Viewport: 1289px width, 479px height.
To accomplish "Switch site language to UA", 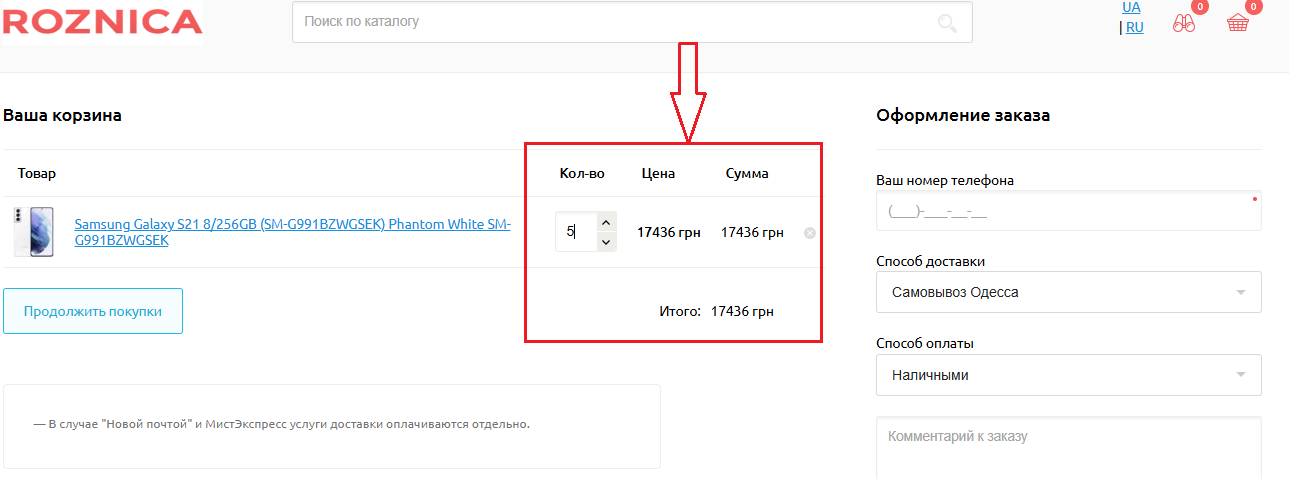I will [x=1131, y=7].
